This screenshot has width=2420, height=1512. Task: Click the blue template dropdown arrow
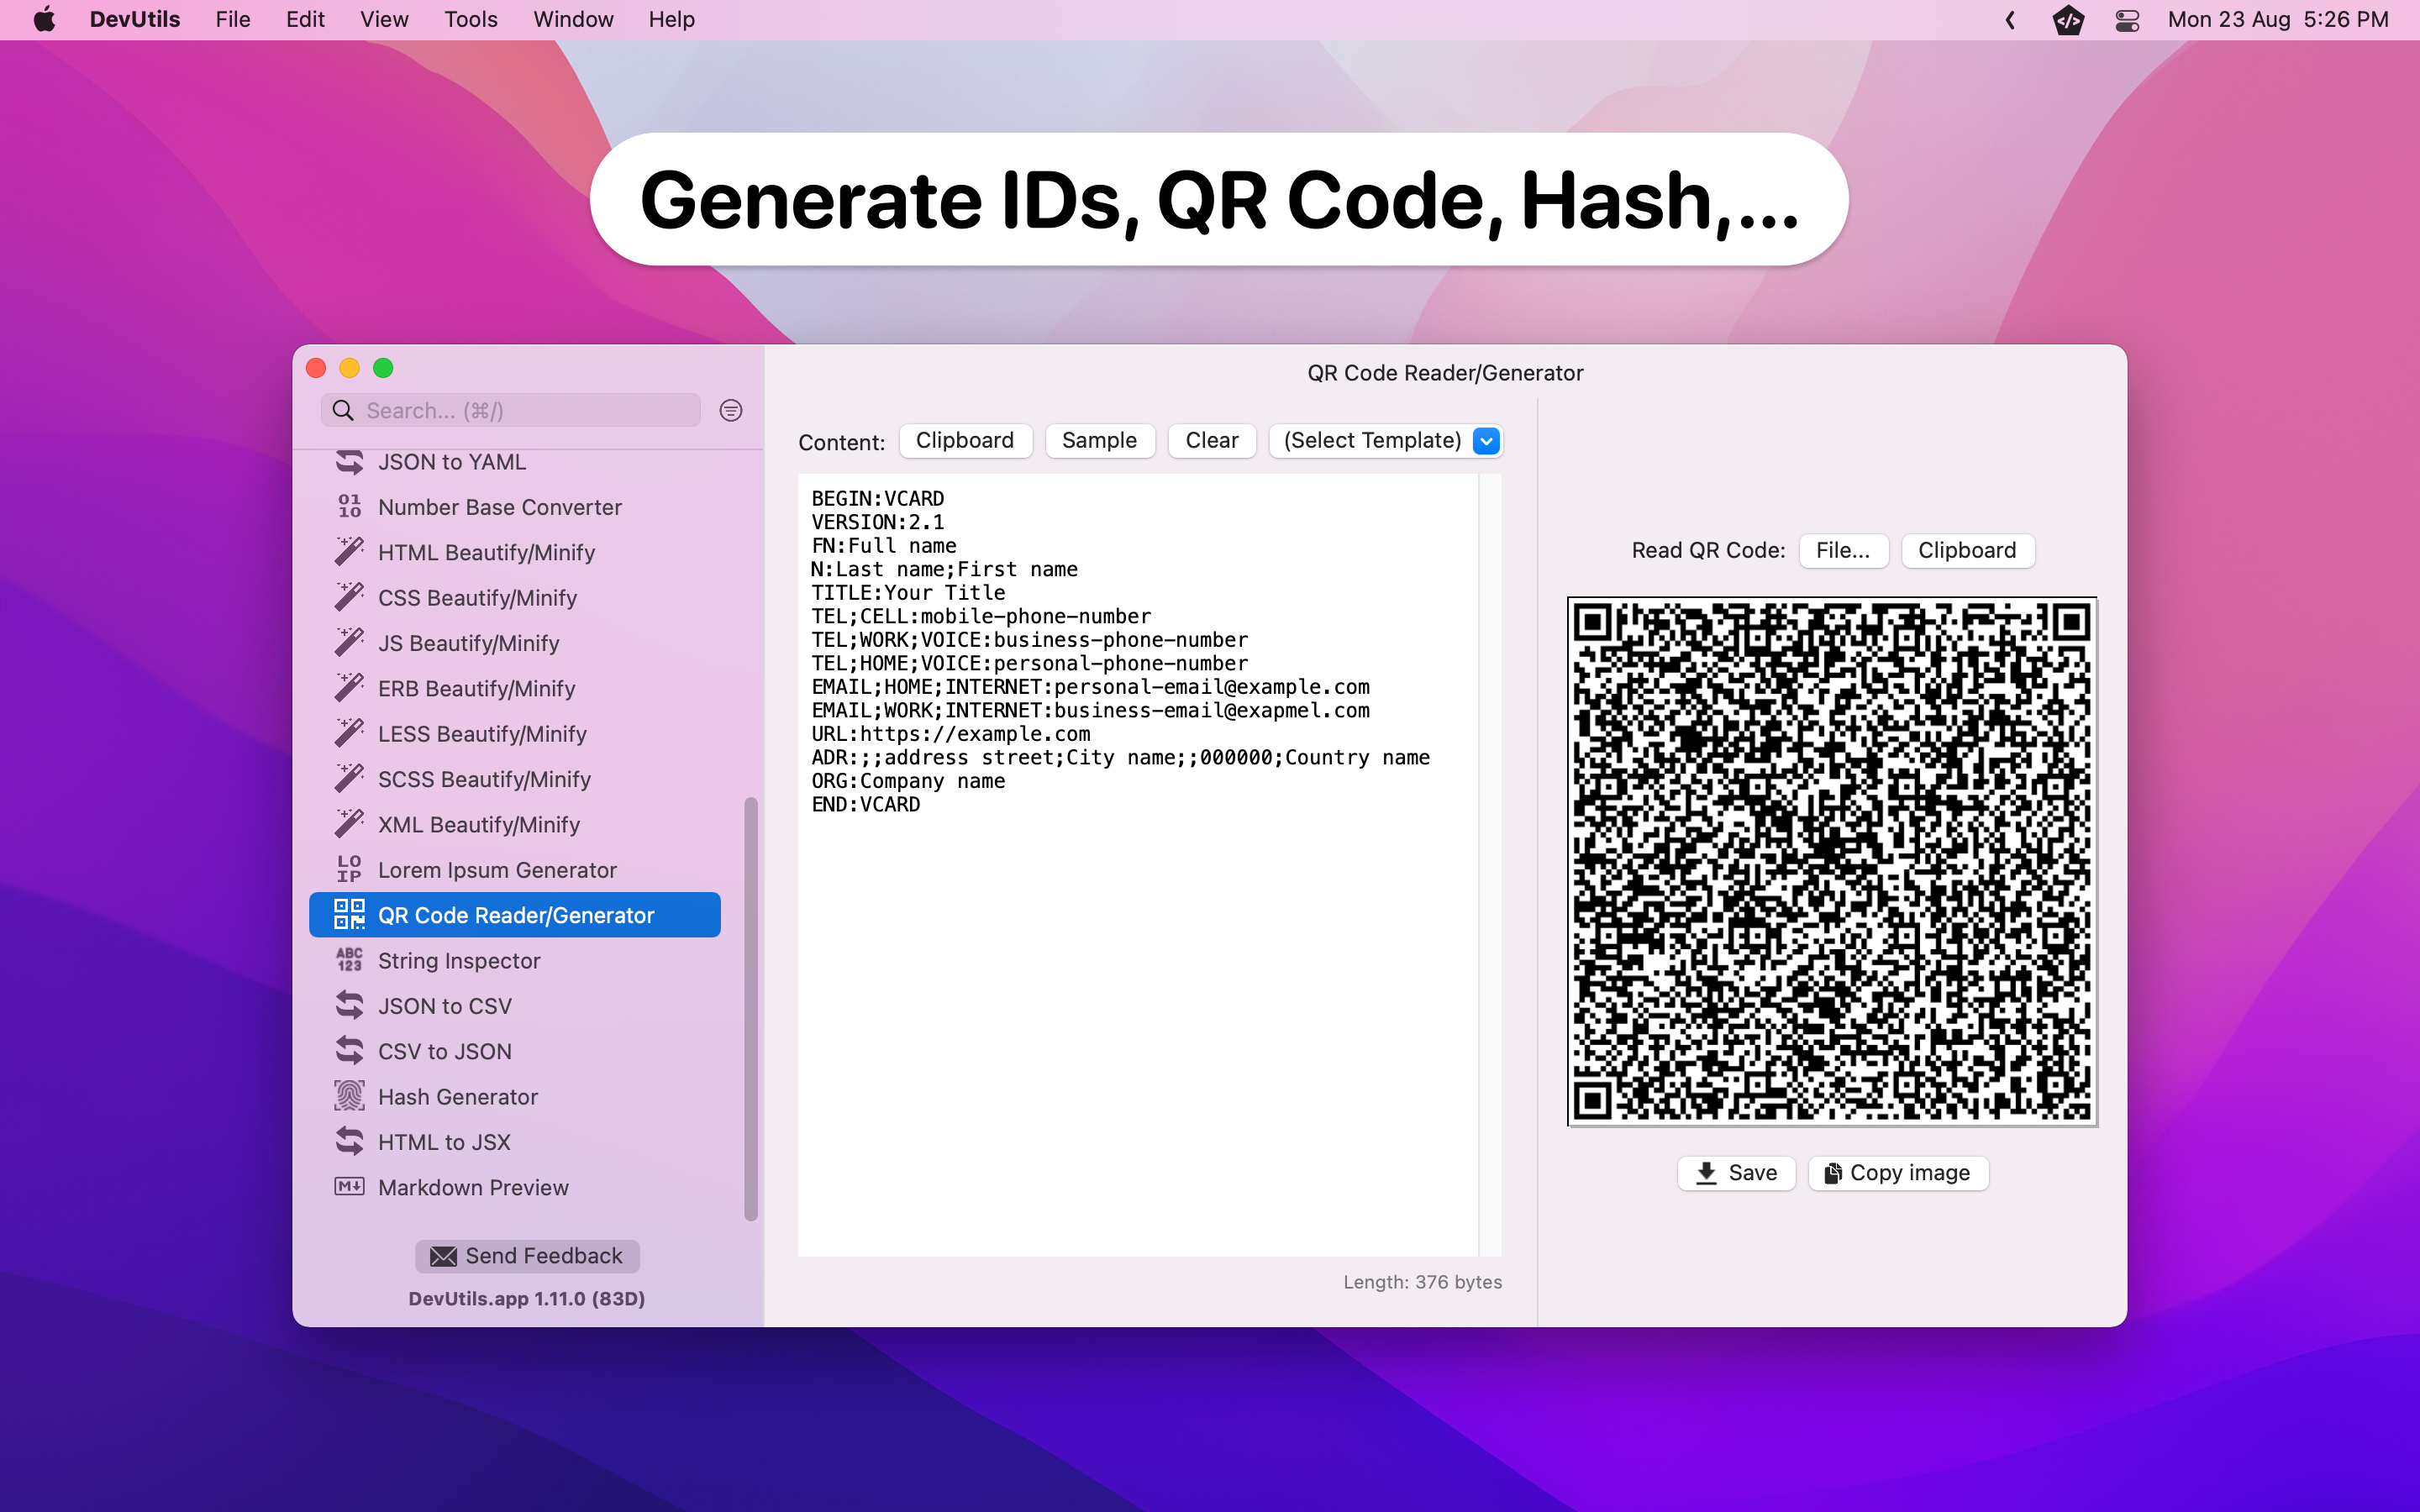point(1486,440)
